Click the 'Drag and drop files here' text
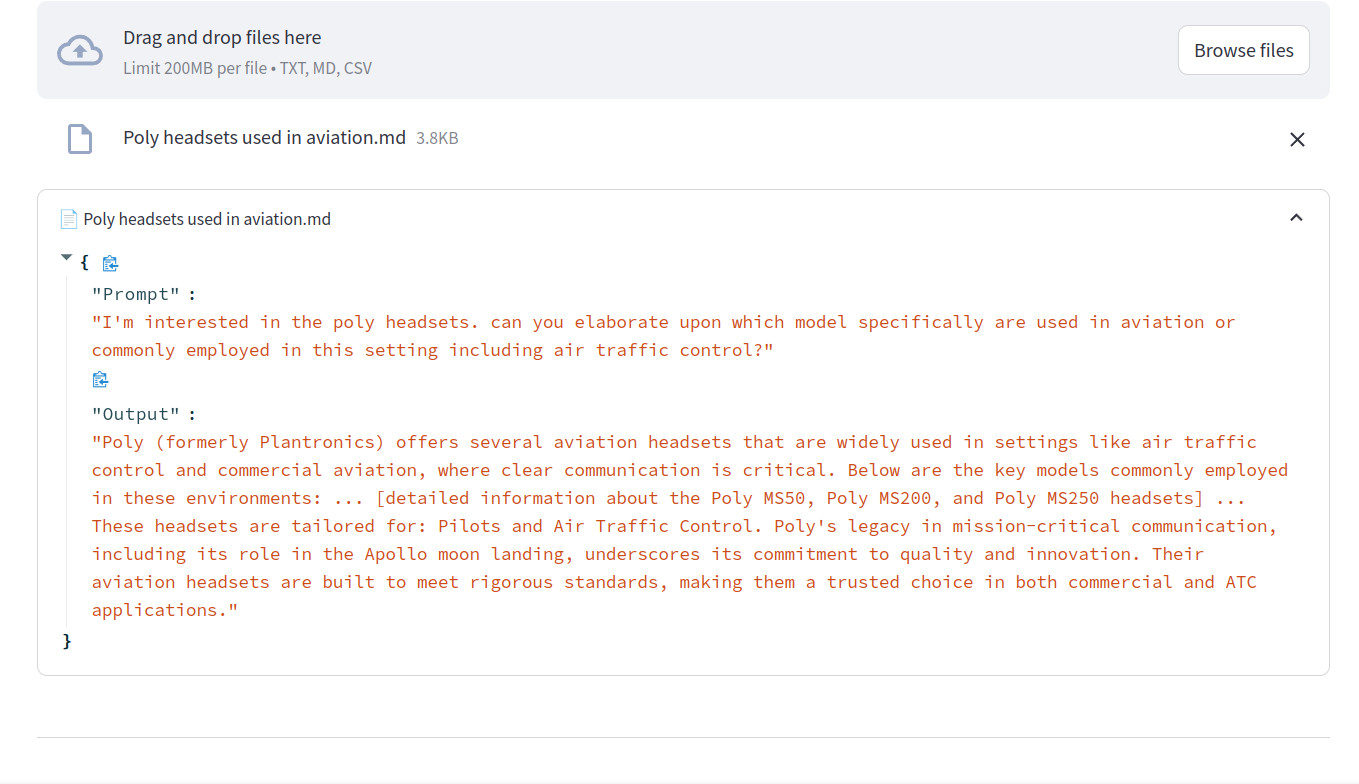The image size is (1359, 784). (x=222, y=38)
